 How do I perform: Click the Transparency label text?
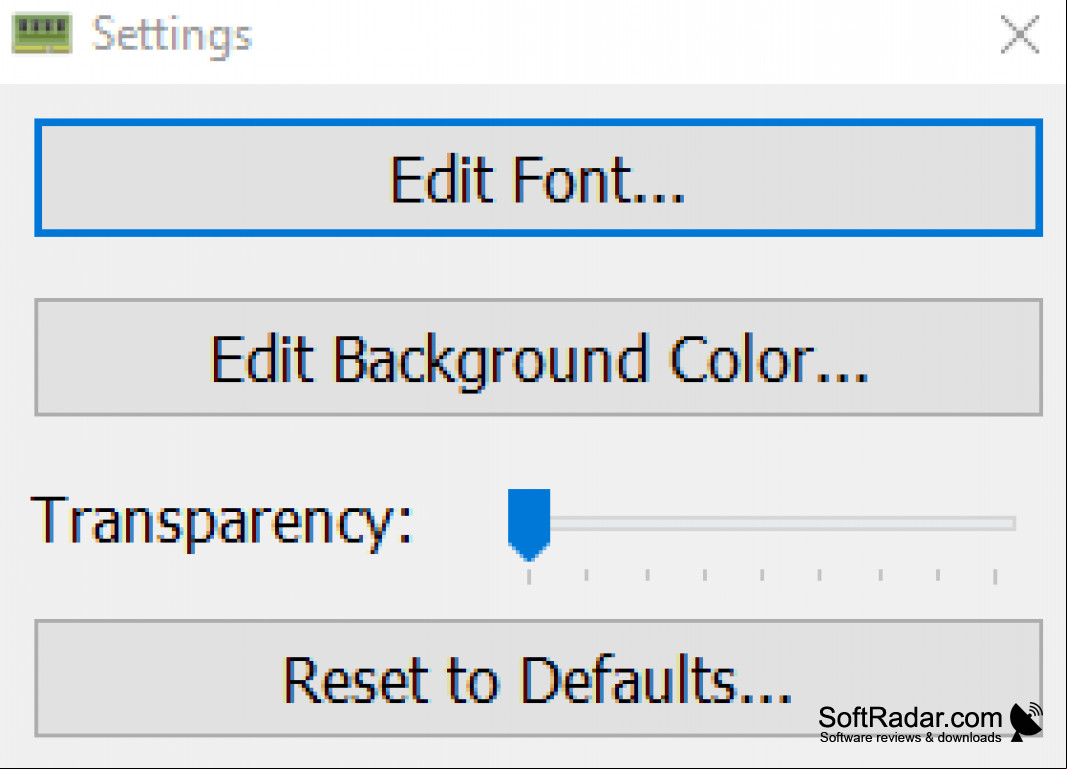point(222,523)
